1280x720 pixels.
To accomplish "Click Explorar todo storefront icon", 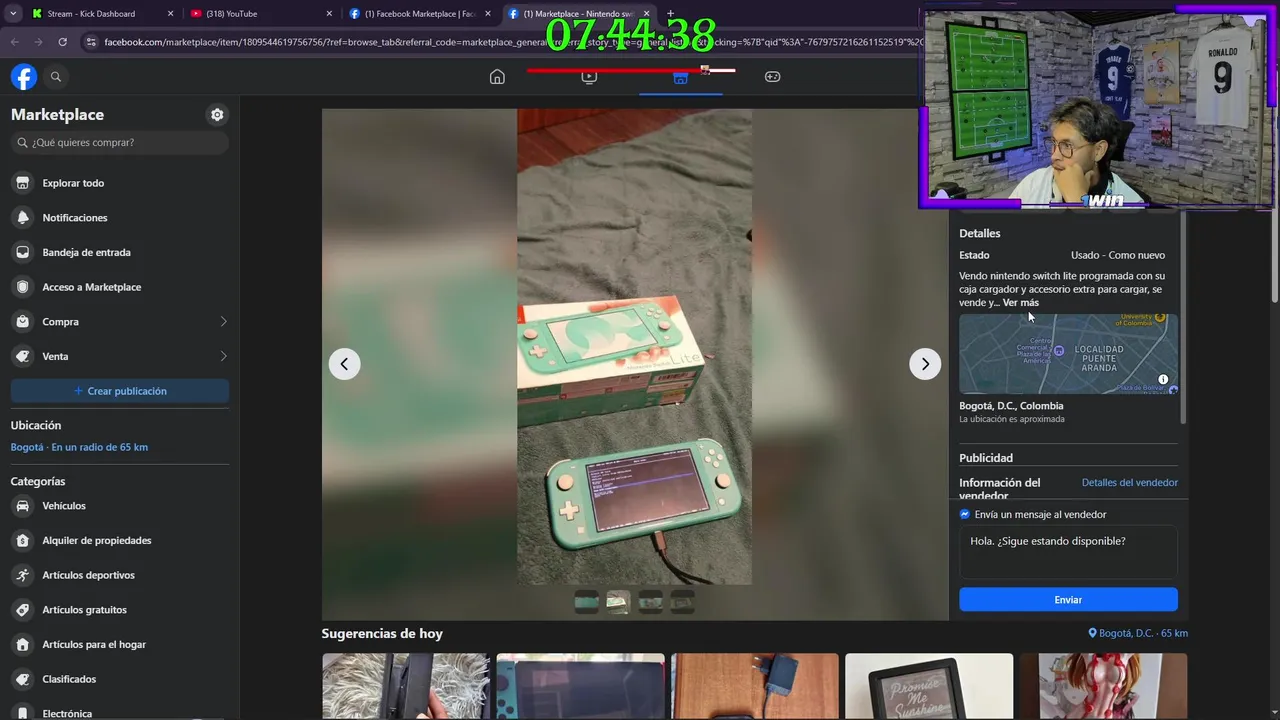I will click(23, 183).
